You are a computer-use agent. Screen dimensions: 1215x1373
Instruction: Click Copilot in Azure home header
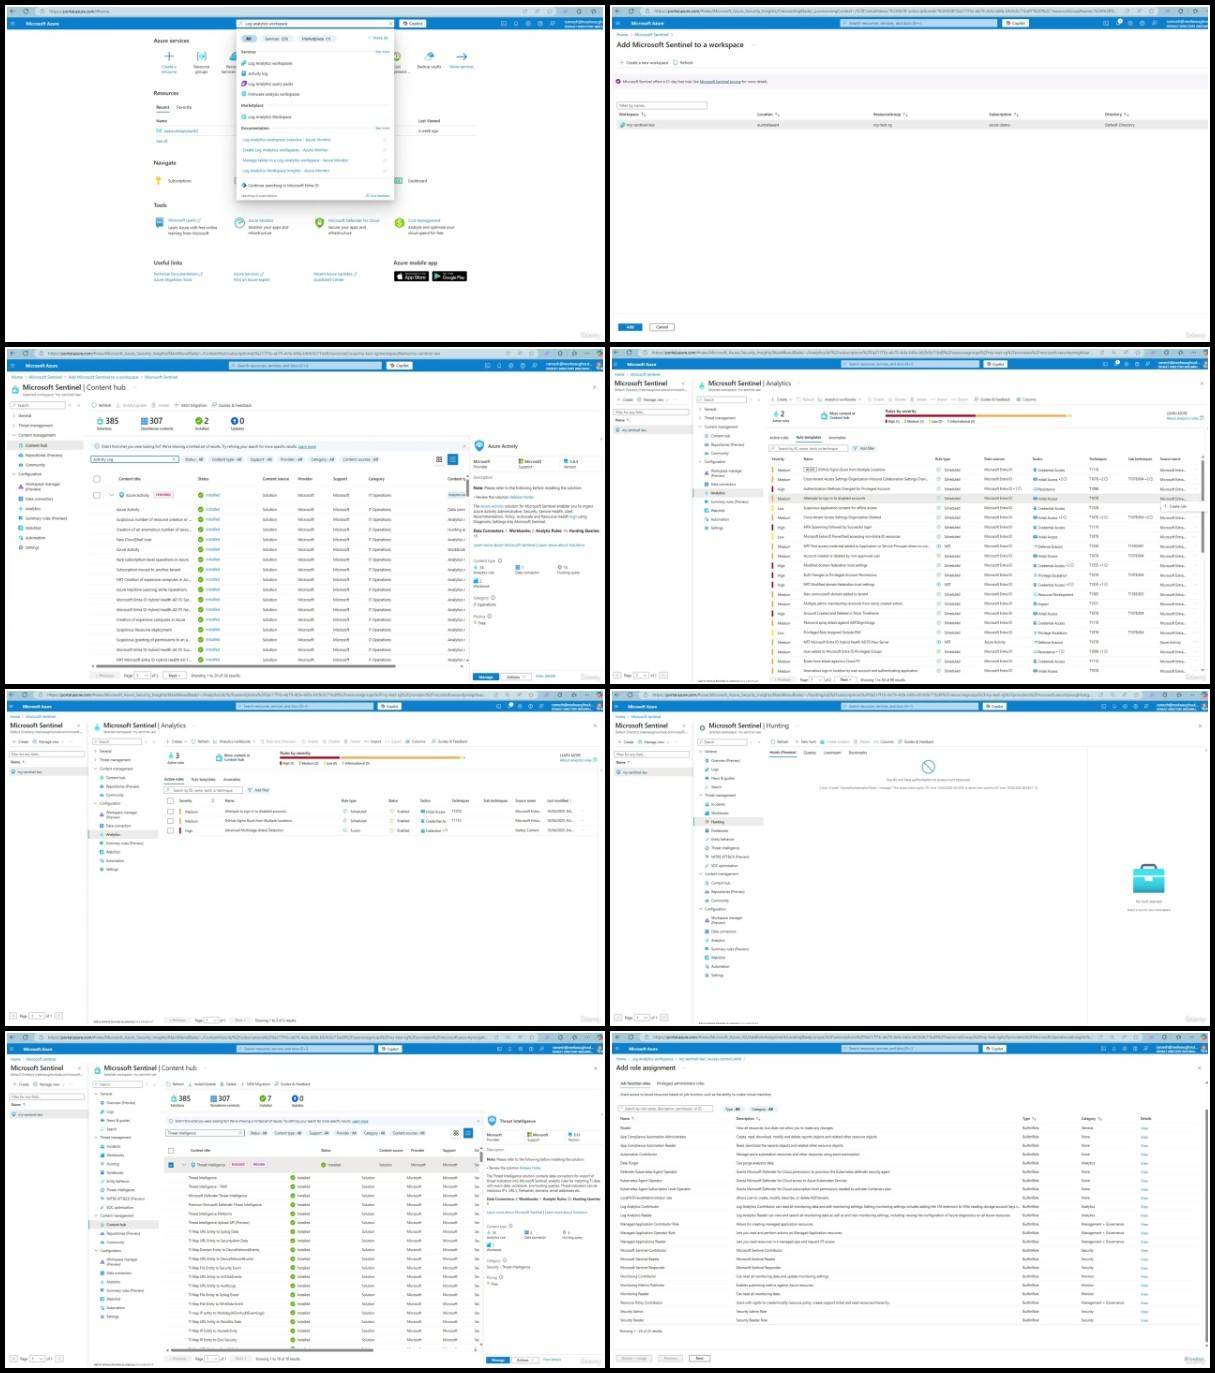pos(412,23)
